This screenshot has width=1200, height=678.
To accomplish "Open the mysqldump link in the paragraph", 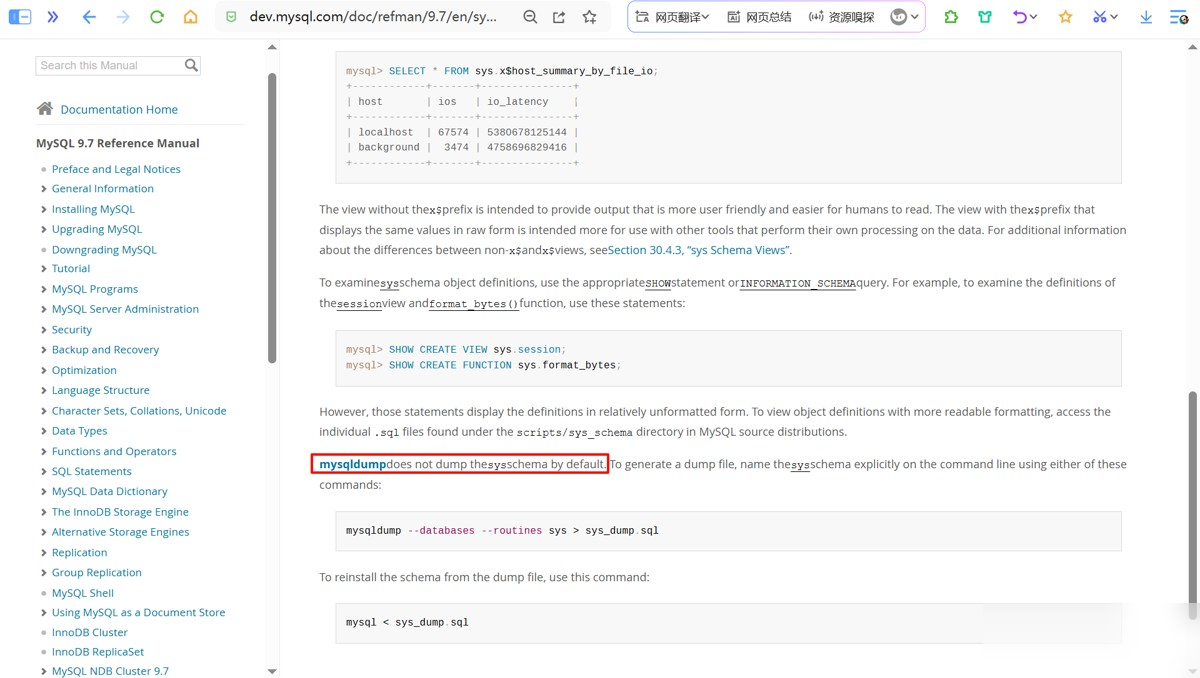I will pos(352,464).
